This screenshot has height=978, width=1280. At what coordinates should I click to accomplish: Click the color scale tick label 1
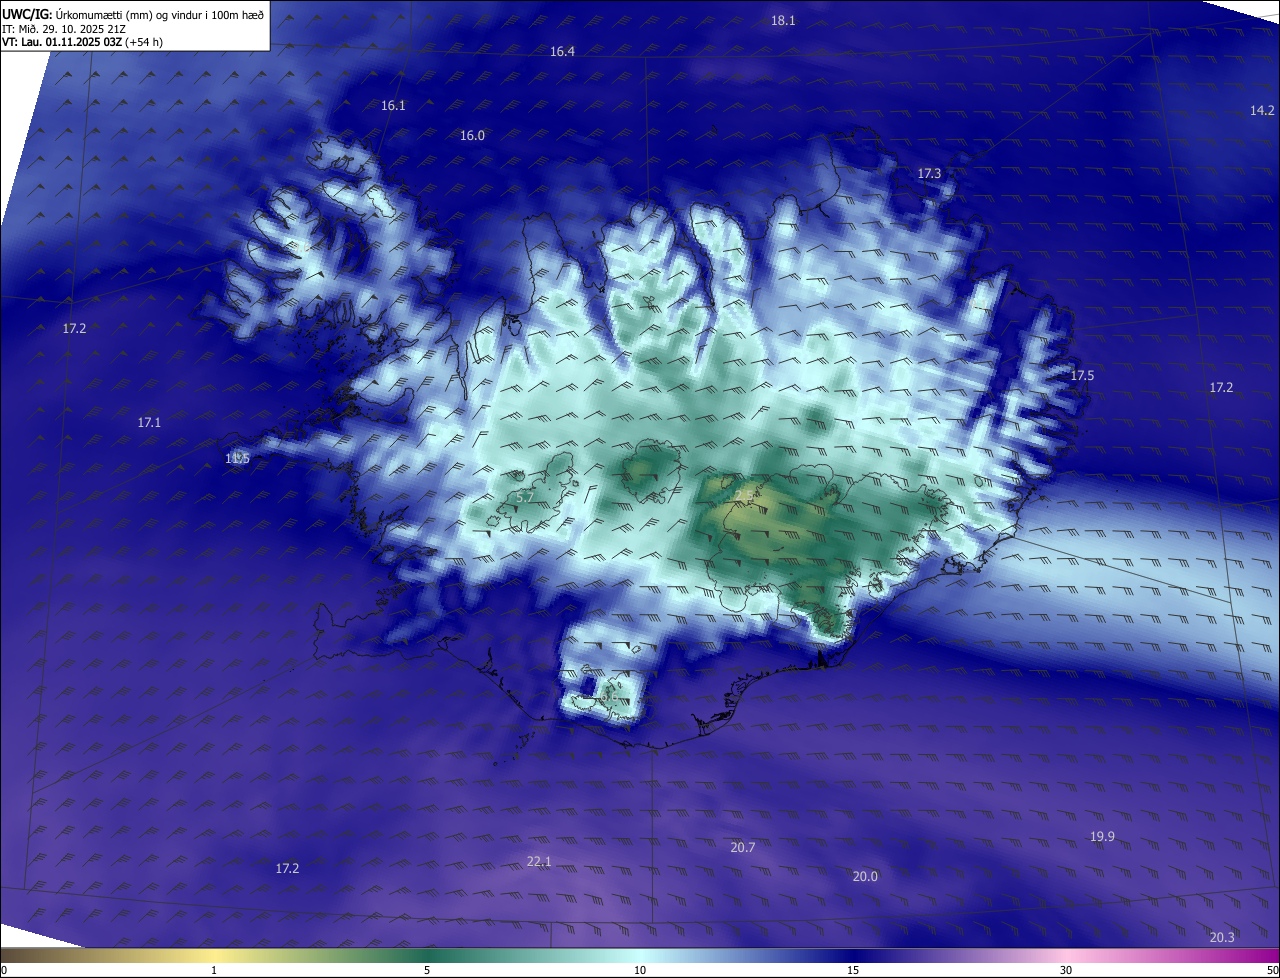tap(214, 971)
